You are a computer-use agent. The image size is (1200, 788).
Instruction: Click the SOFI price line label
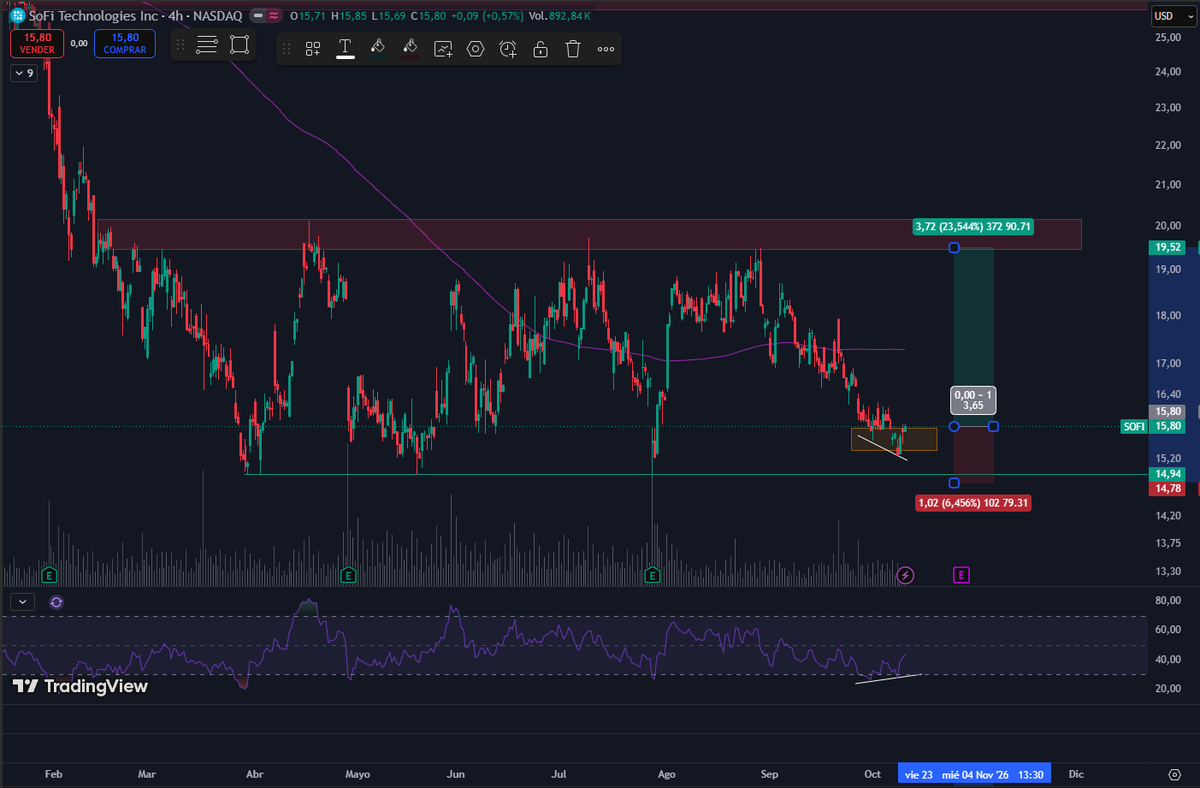point(1134,427)
